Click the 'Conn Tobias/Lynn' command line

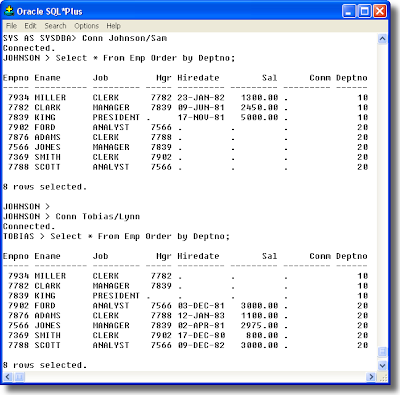click(71, 216)
